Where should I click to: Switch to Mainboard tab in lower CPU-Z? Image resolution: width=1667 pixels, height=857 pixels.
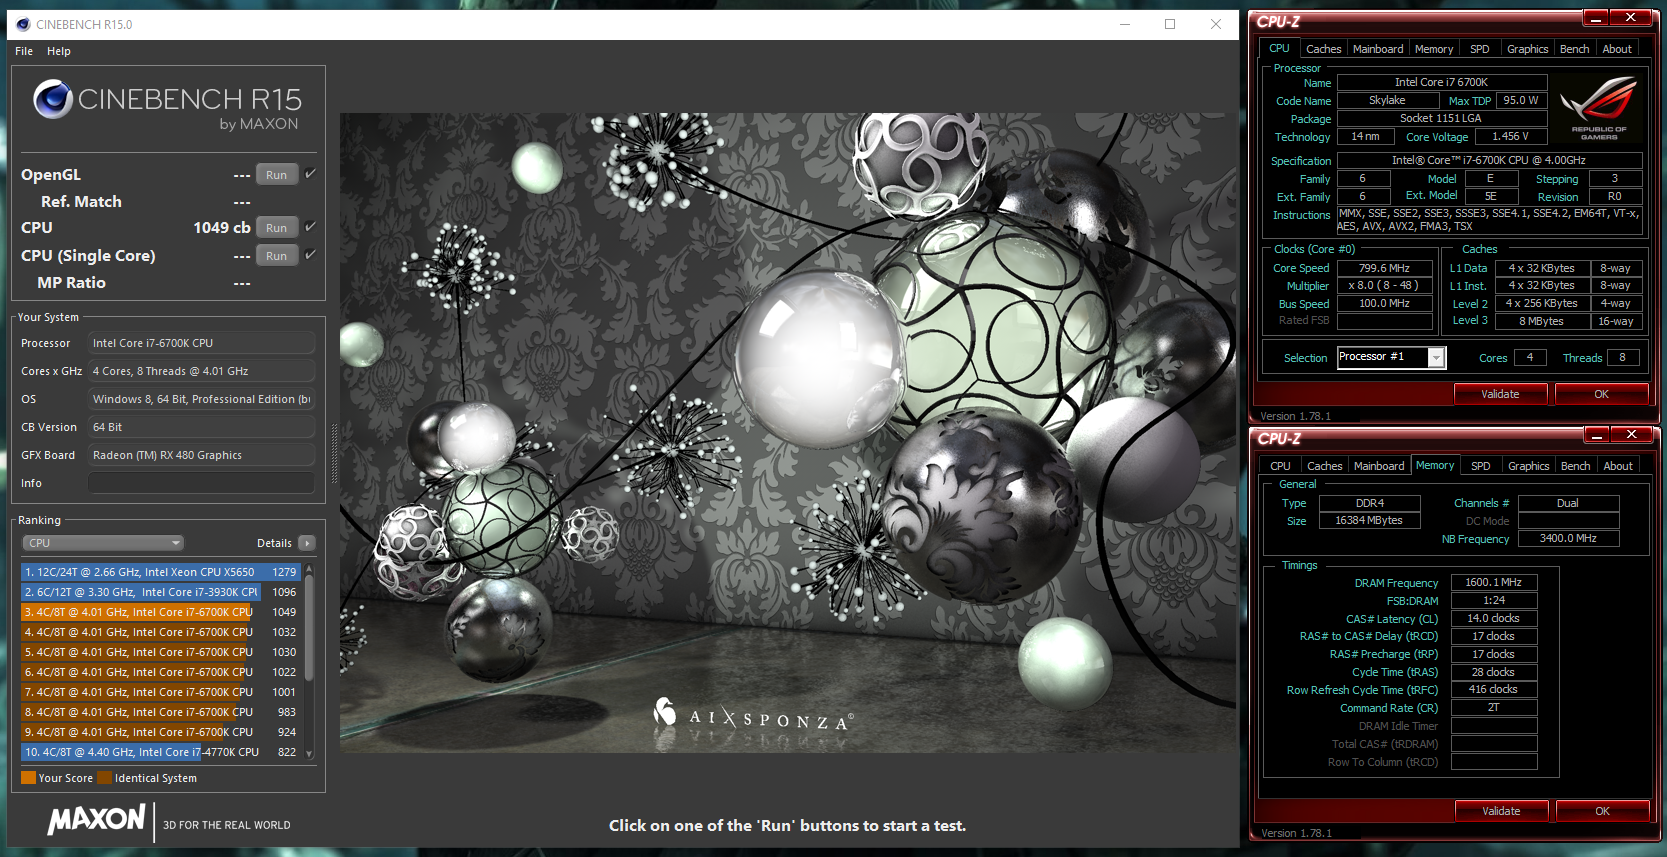click(1379, 466)
